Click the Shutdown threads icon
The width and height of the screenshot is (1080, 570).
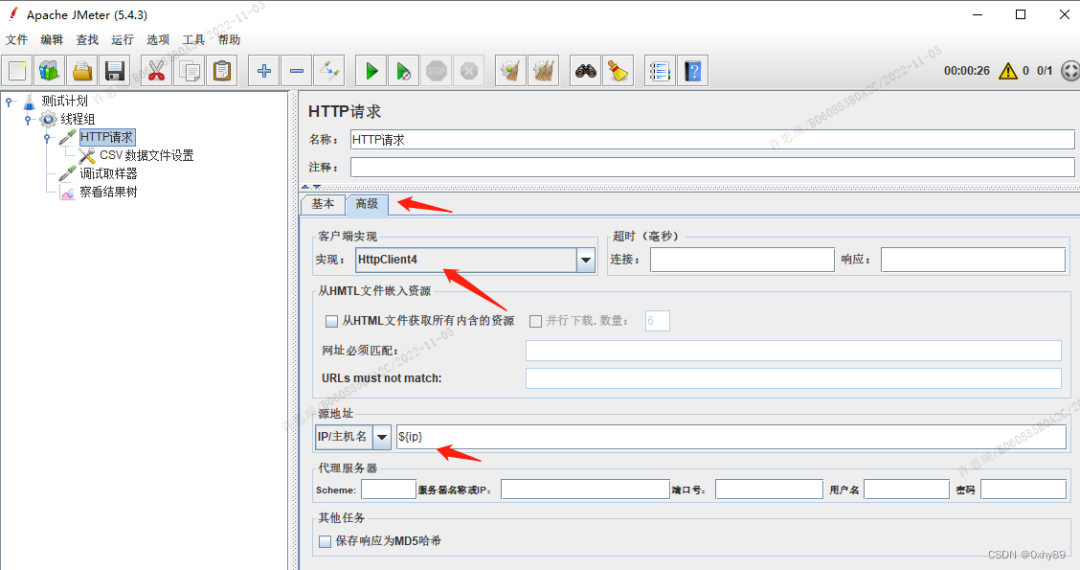click(x=469, y=71)
